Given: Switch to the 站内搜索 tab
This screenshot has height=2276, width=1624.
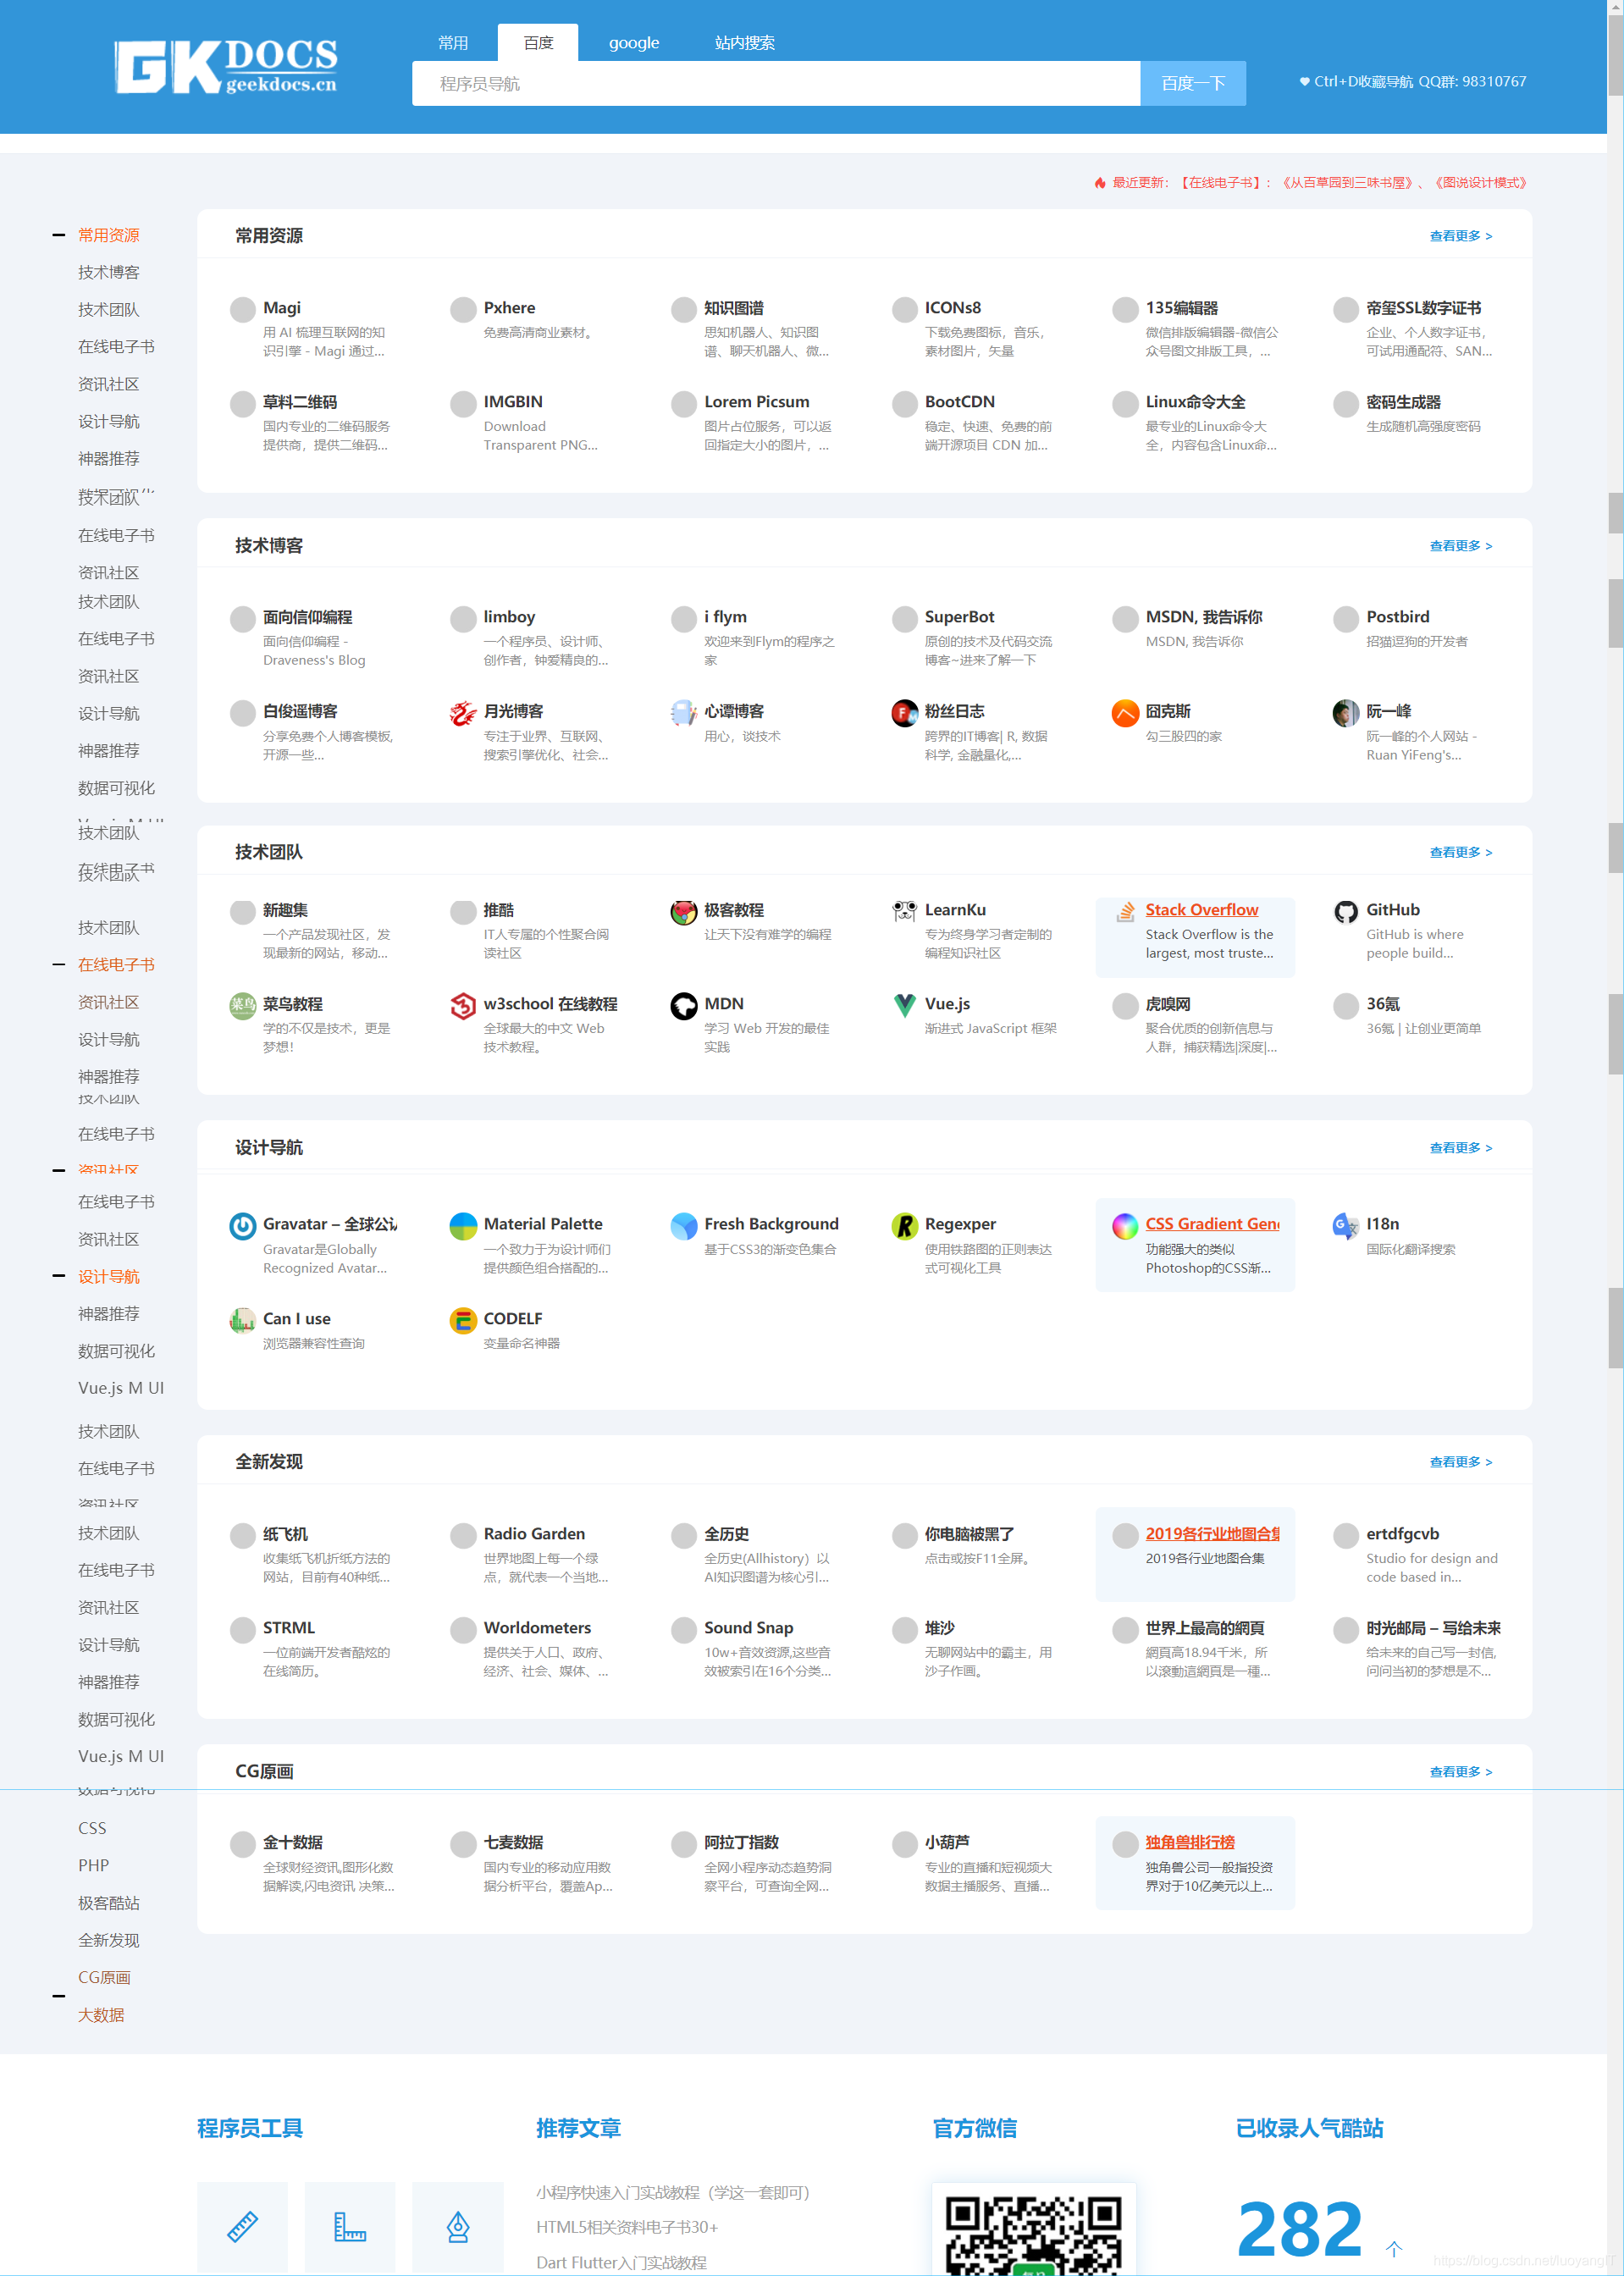Looking at the screenshot, I should point(745,43).
